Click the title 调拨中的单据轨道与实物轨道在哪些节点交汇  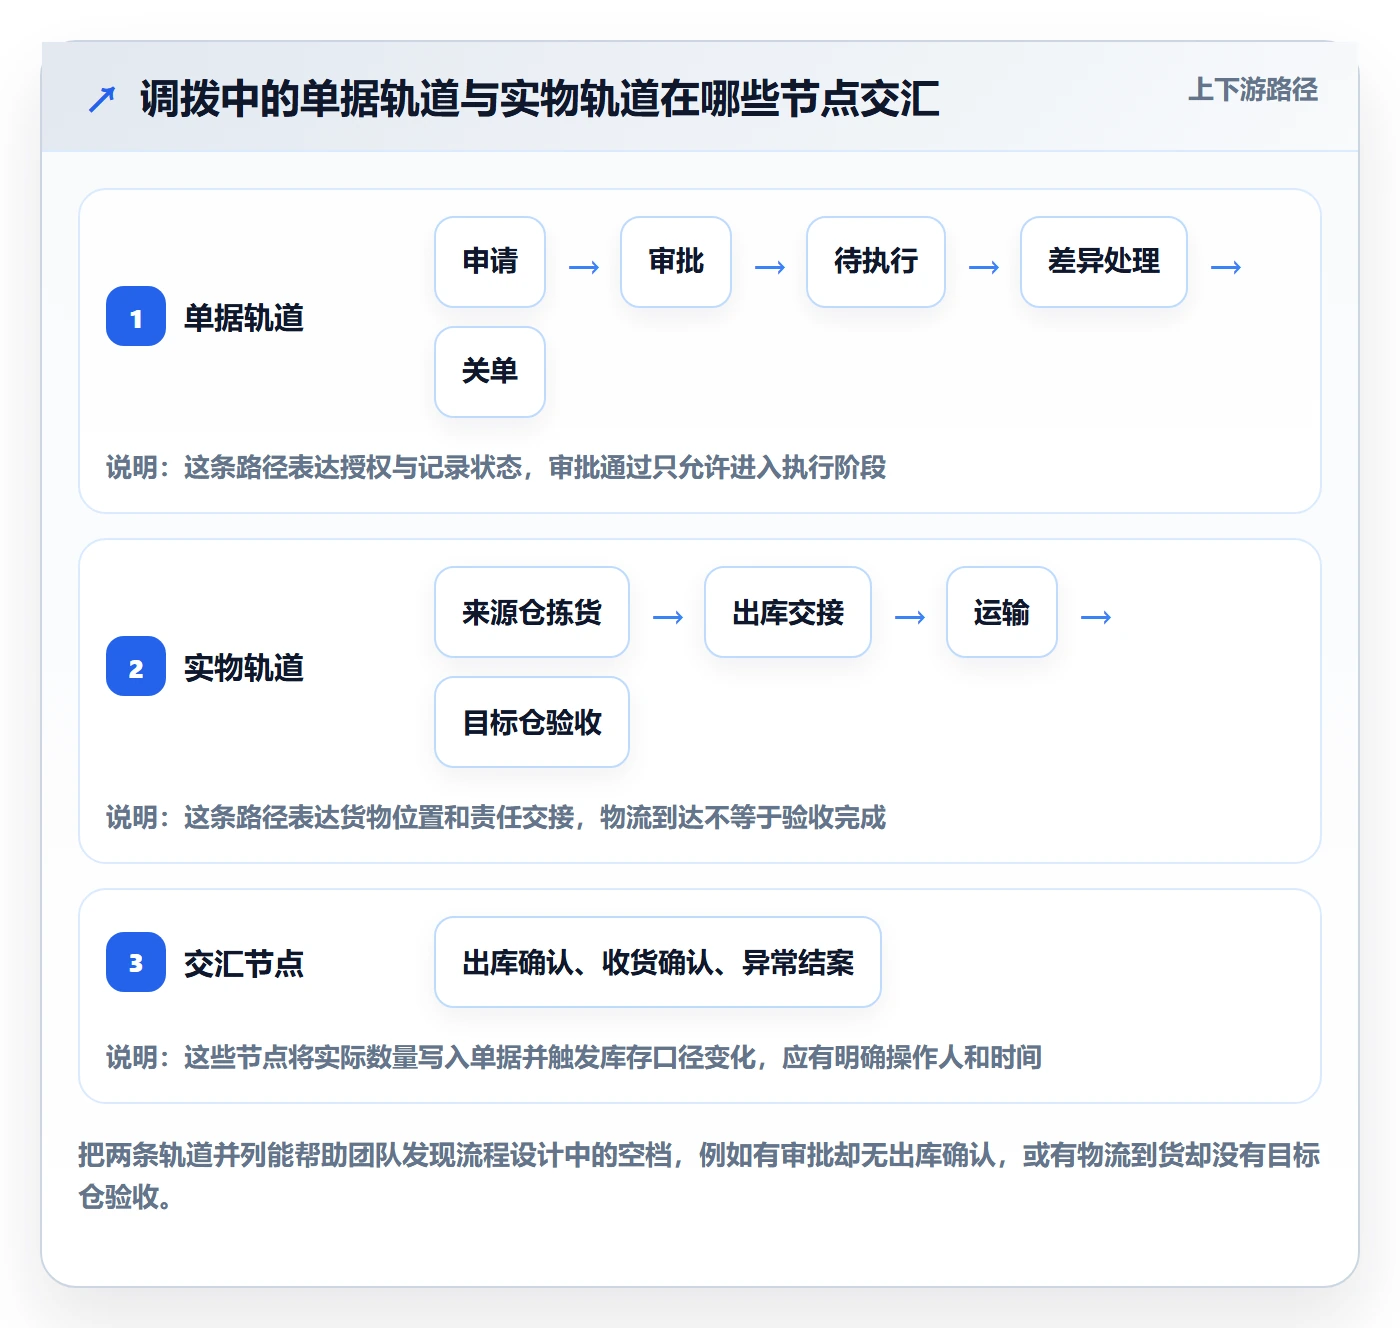click(x=540, y=99)
